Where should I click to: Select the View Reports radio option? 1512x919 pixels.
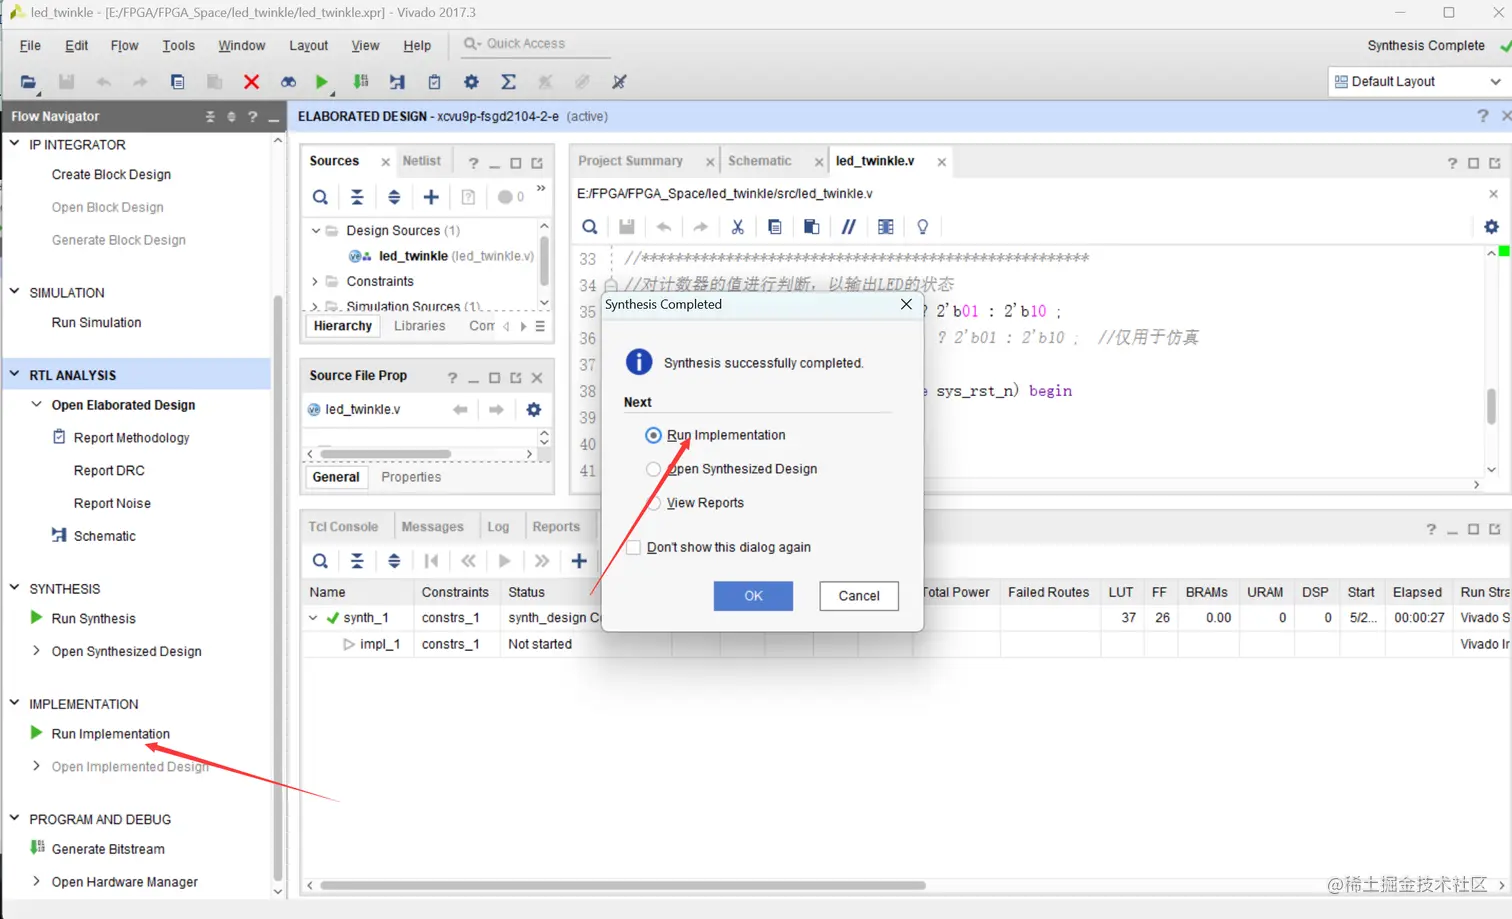click(653, 503)
